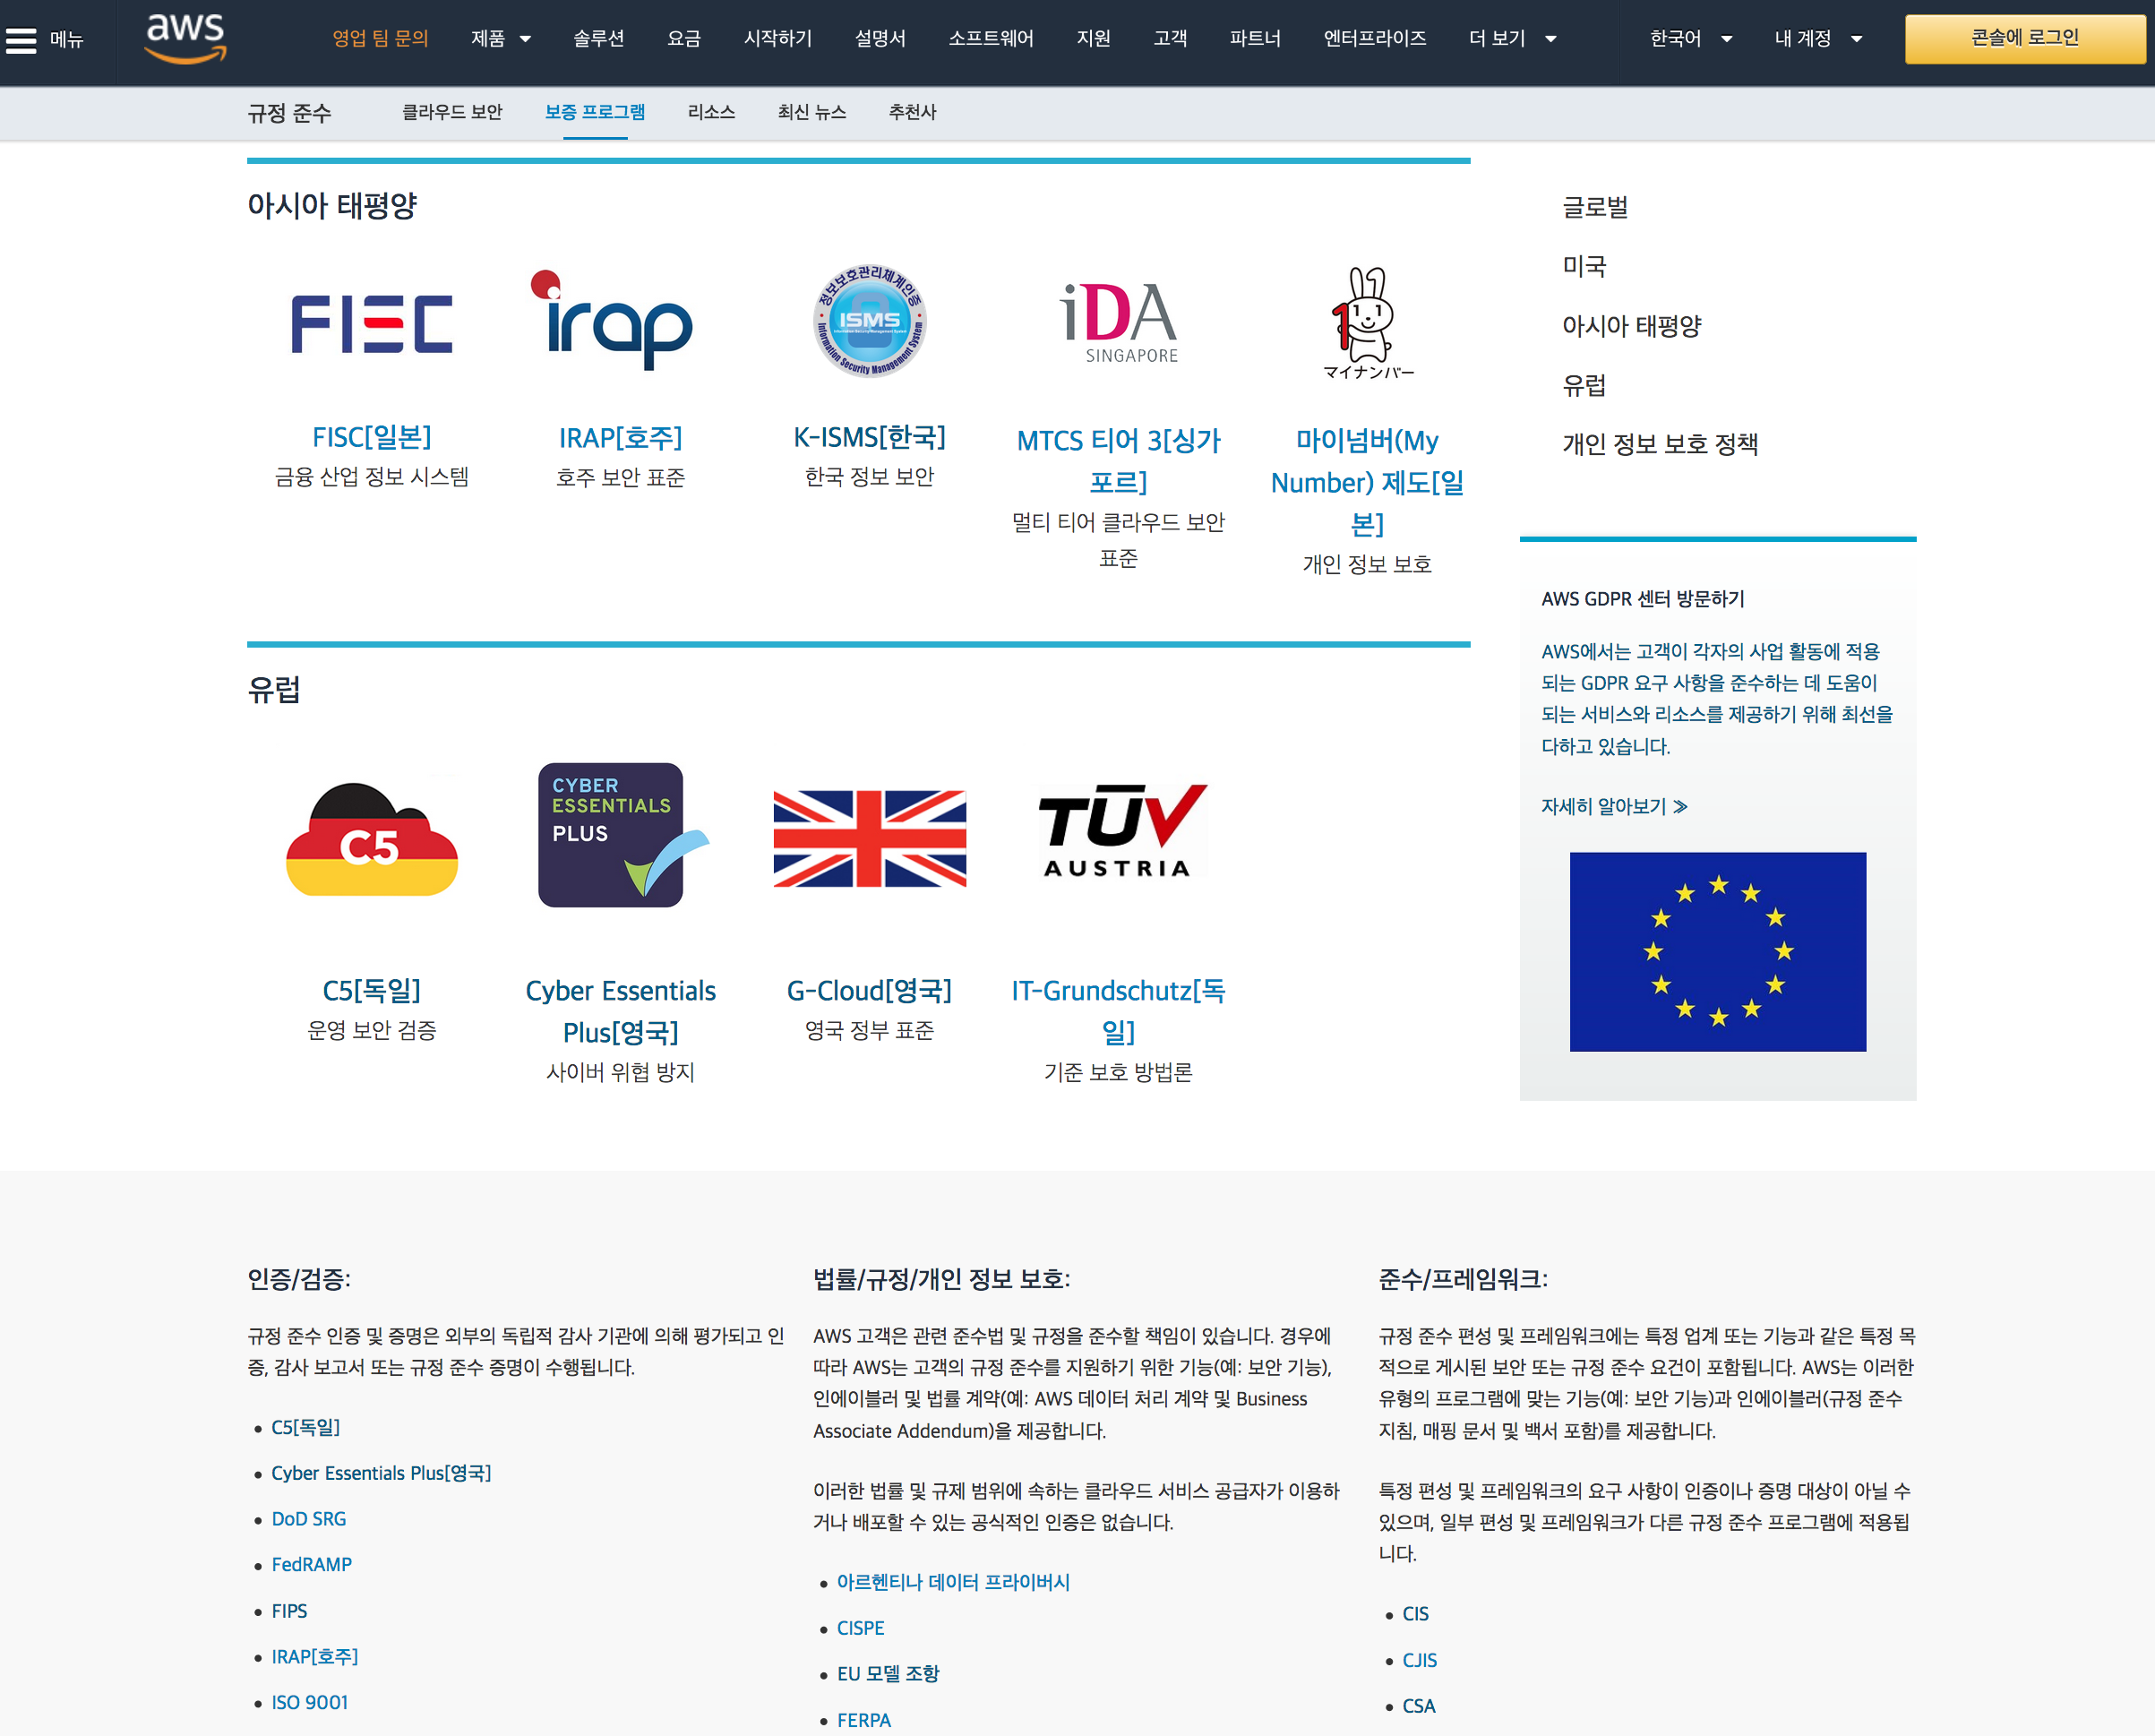Open FIPS list link
2155x1736 pixels.
289,1611
